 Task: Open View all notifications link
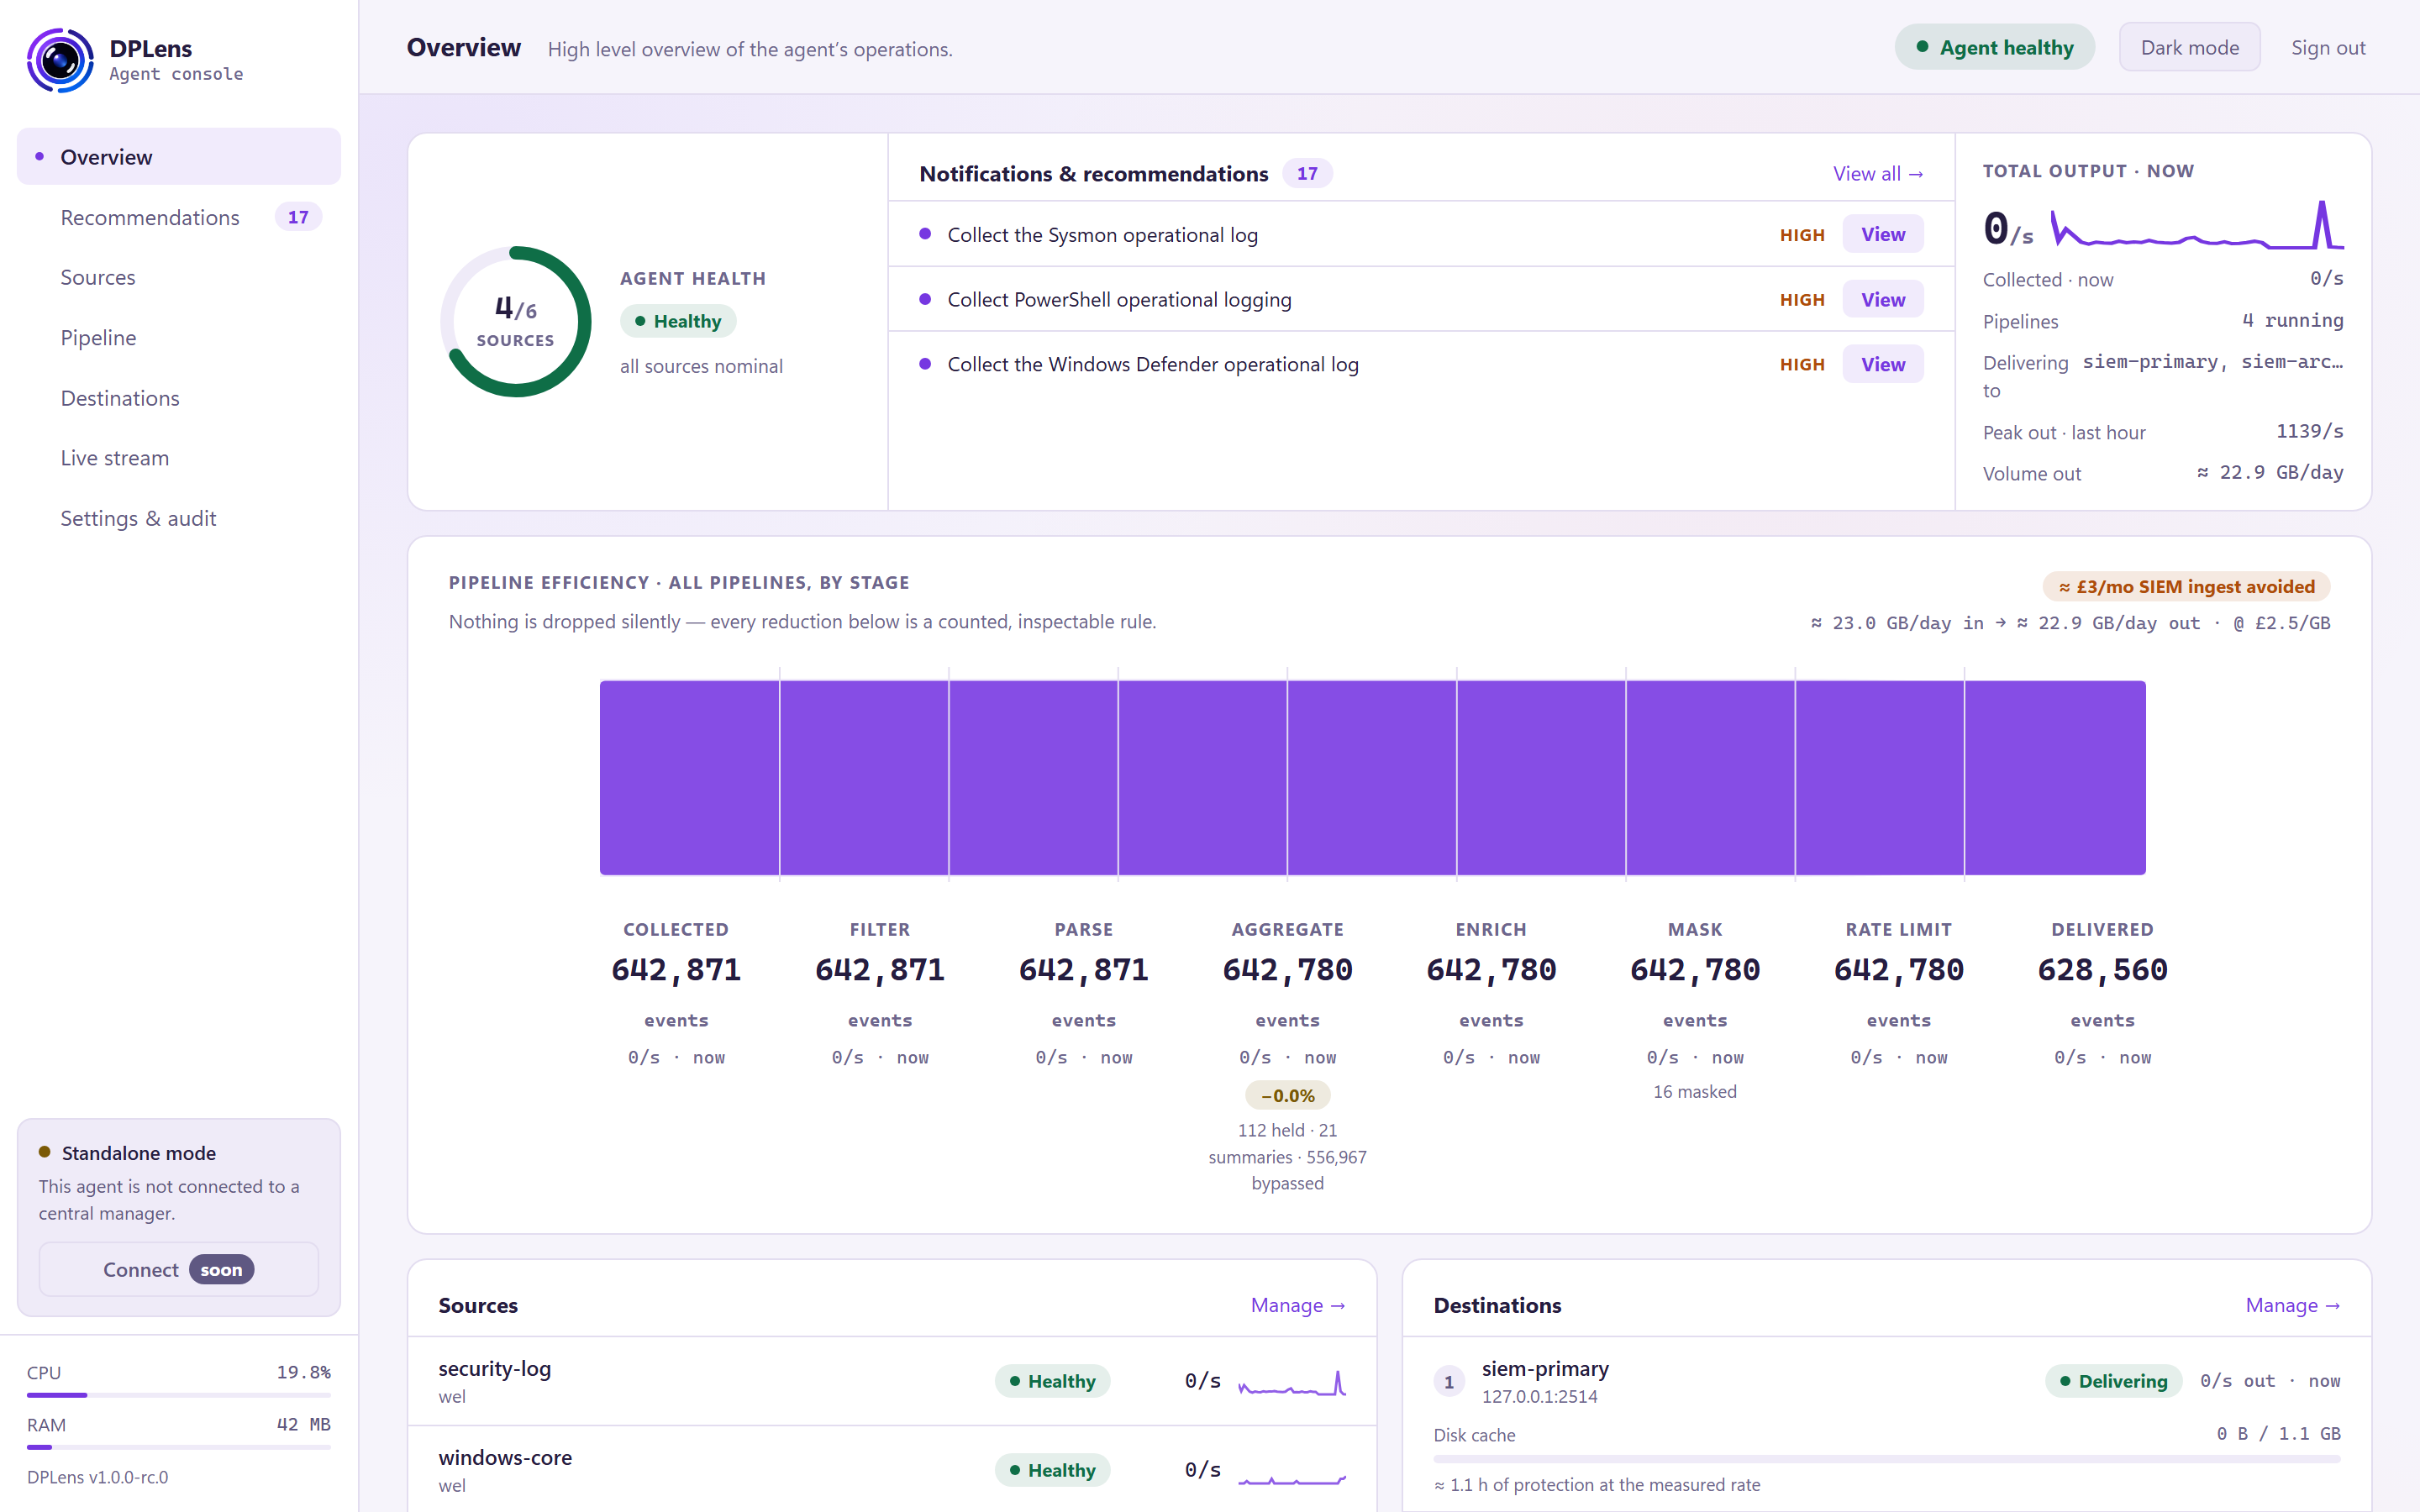[x=1877, y=174]
